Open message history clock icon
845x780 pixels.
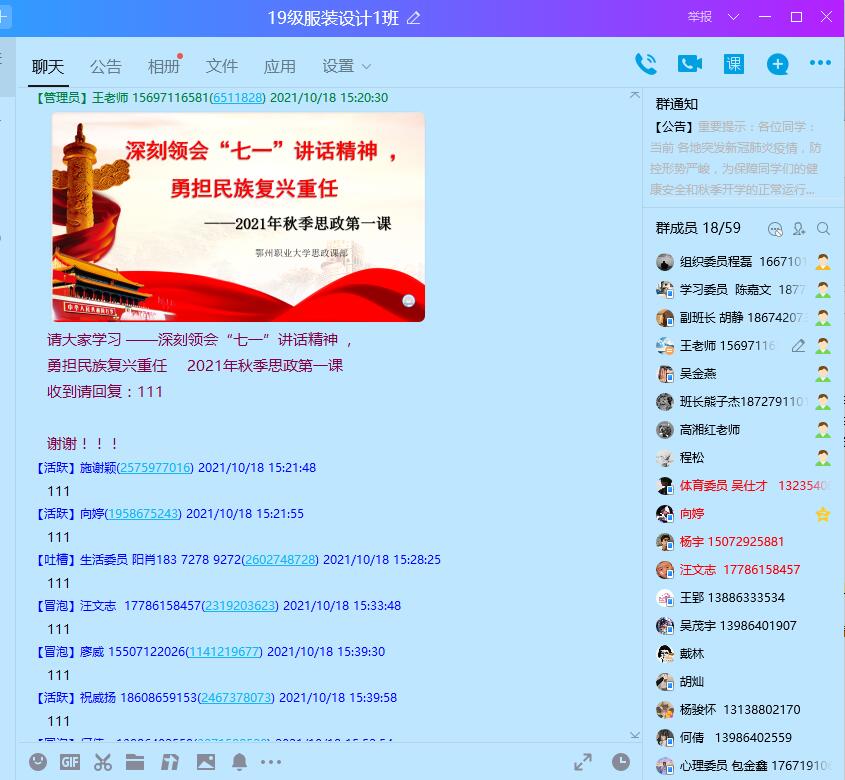pos(621,762)
